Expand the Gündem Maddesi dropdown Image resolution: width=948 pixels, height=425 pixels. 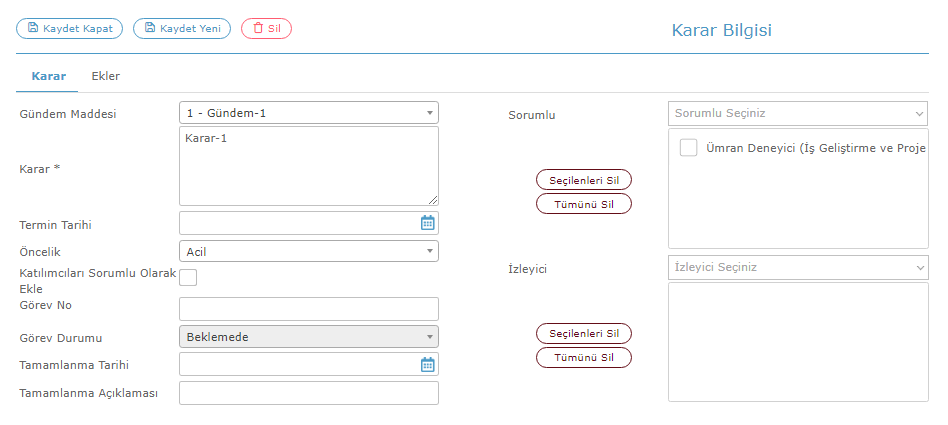[x=309, y=112]
